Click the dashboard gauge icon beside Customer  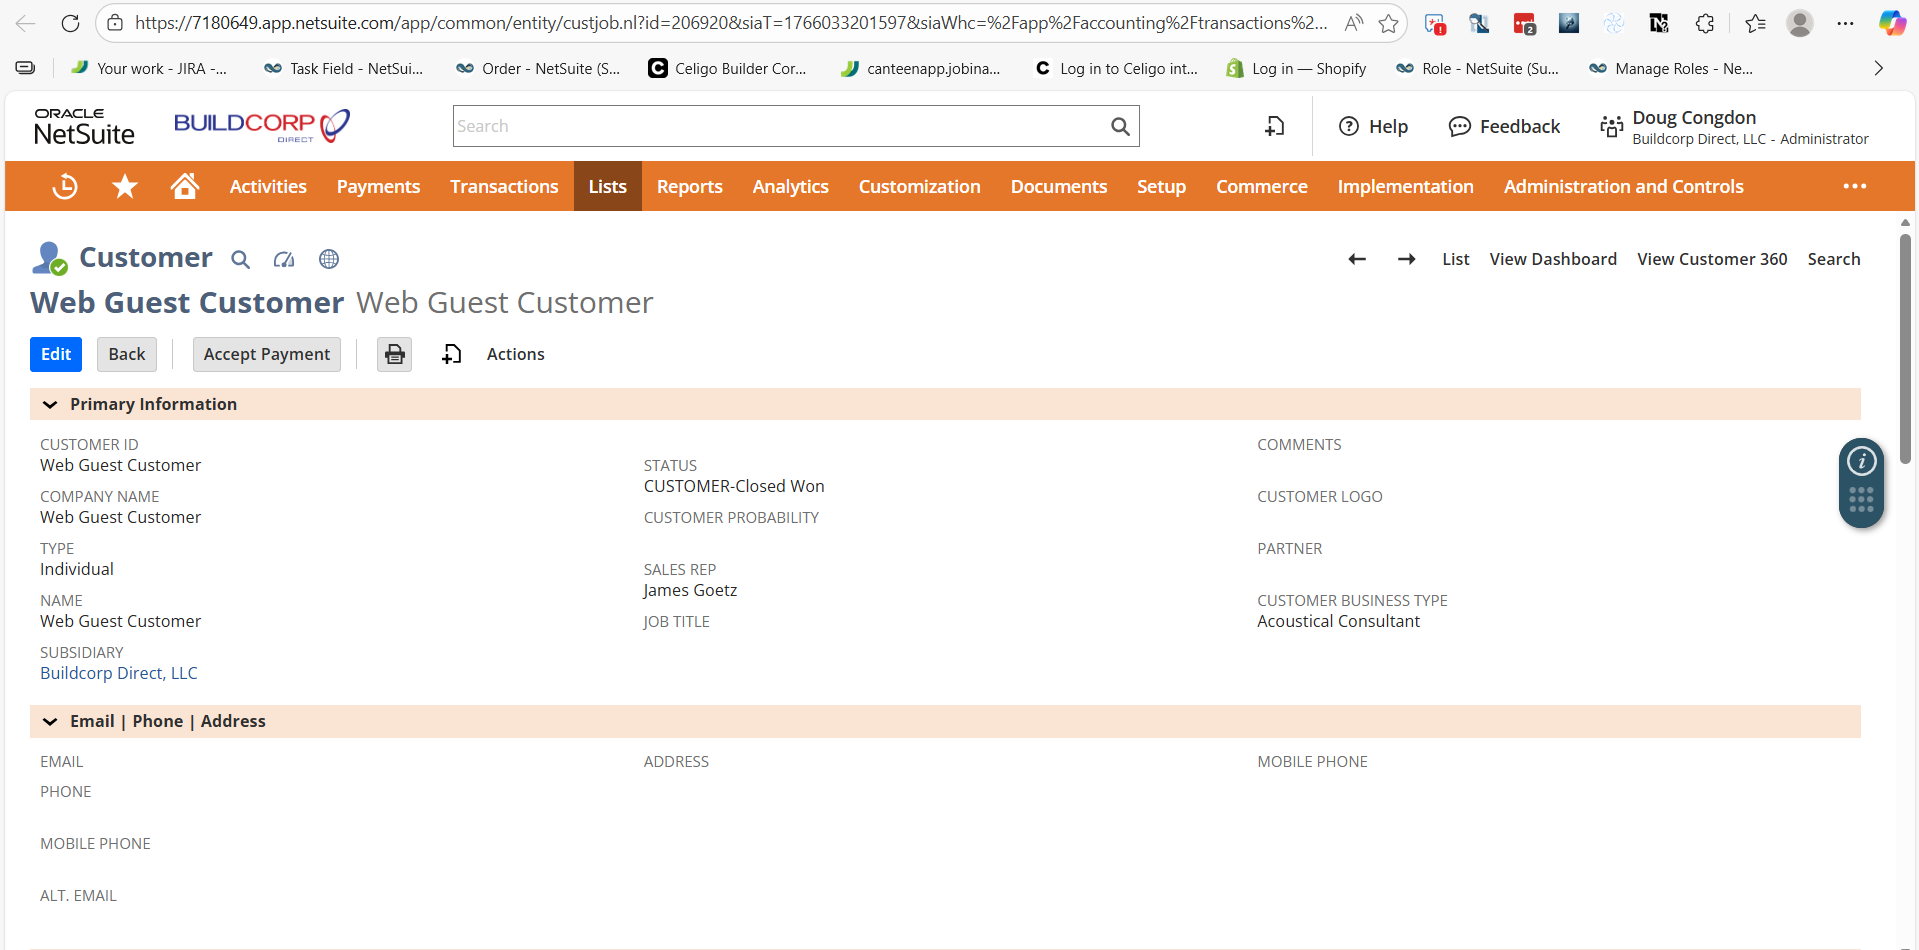coord(284,260)
